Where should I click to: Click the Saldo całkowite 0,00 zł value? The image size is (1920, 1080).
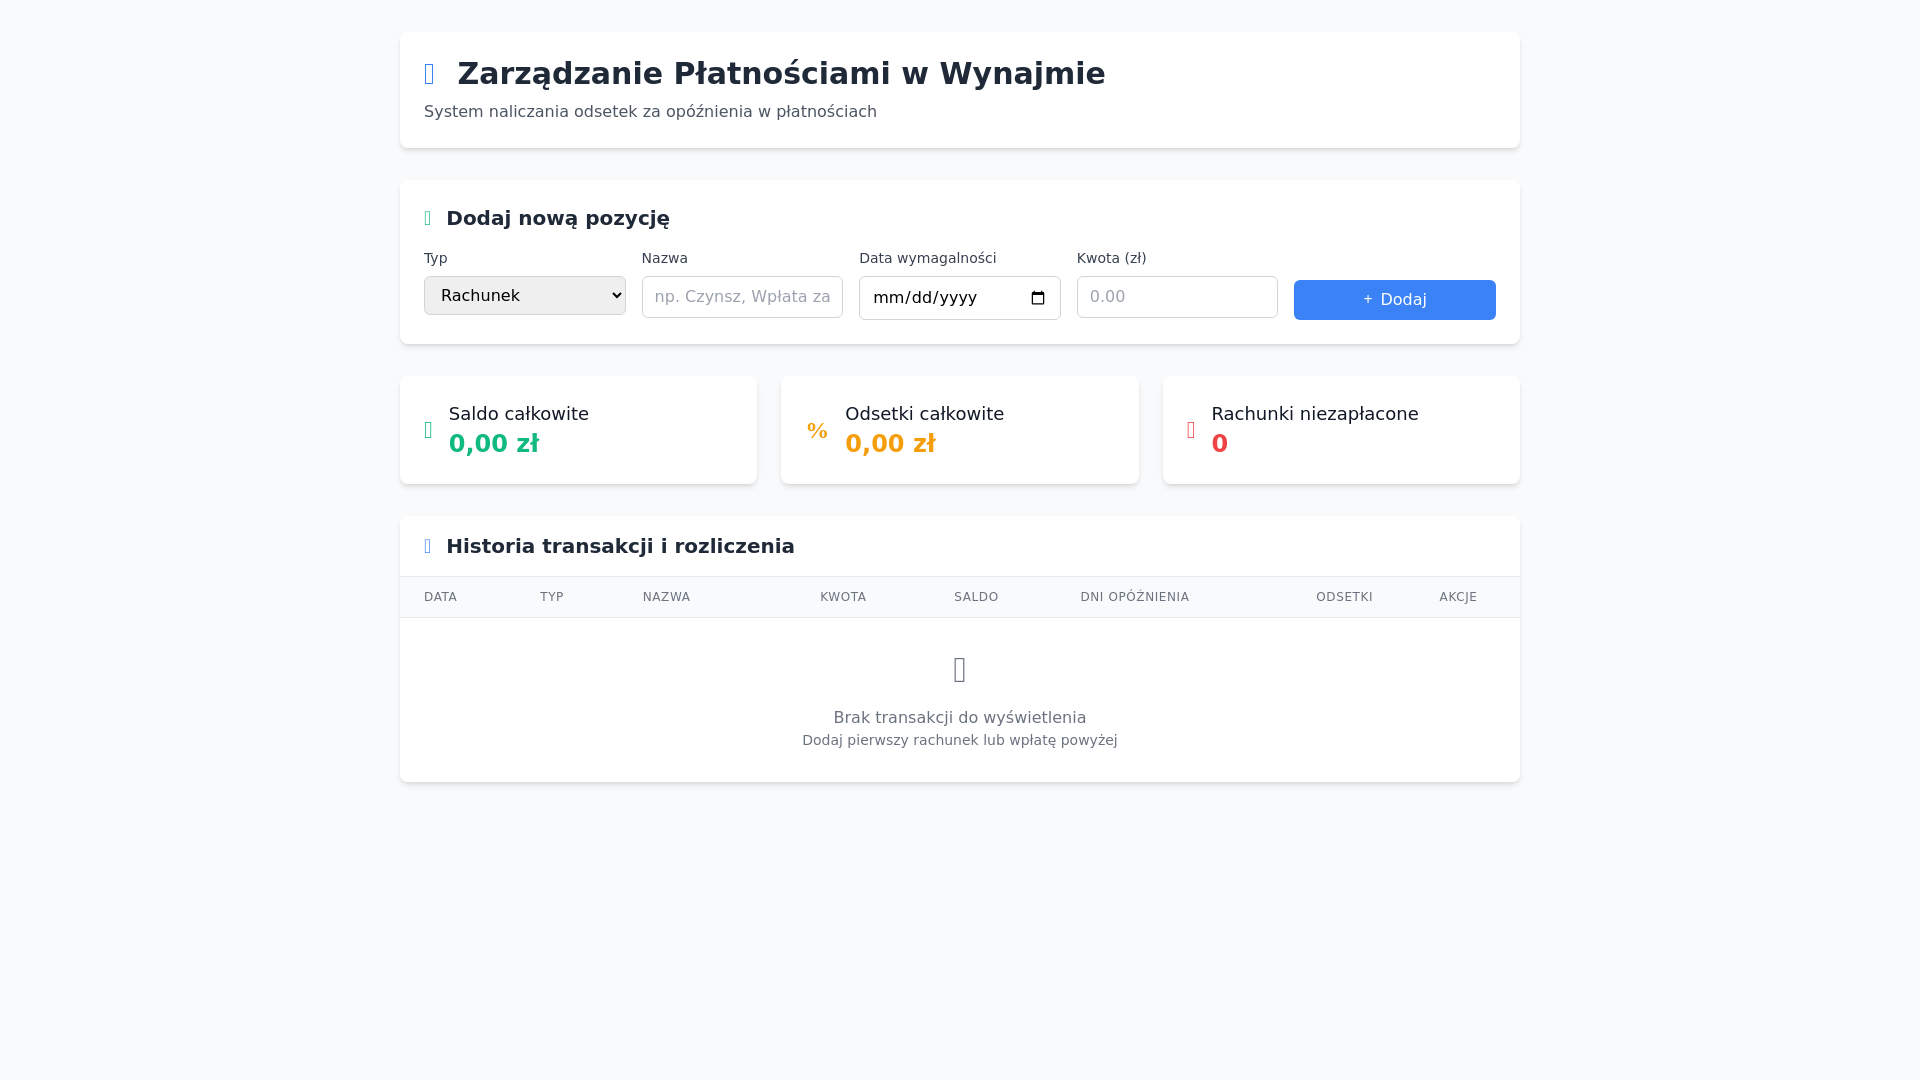494,444
